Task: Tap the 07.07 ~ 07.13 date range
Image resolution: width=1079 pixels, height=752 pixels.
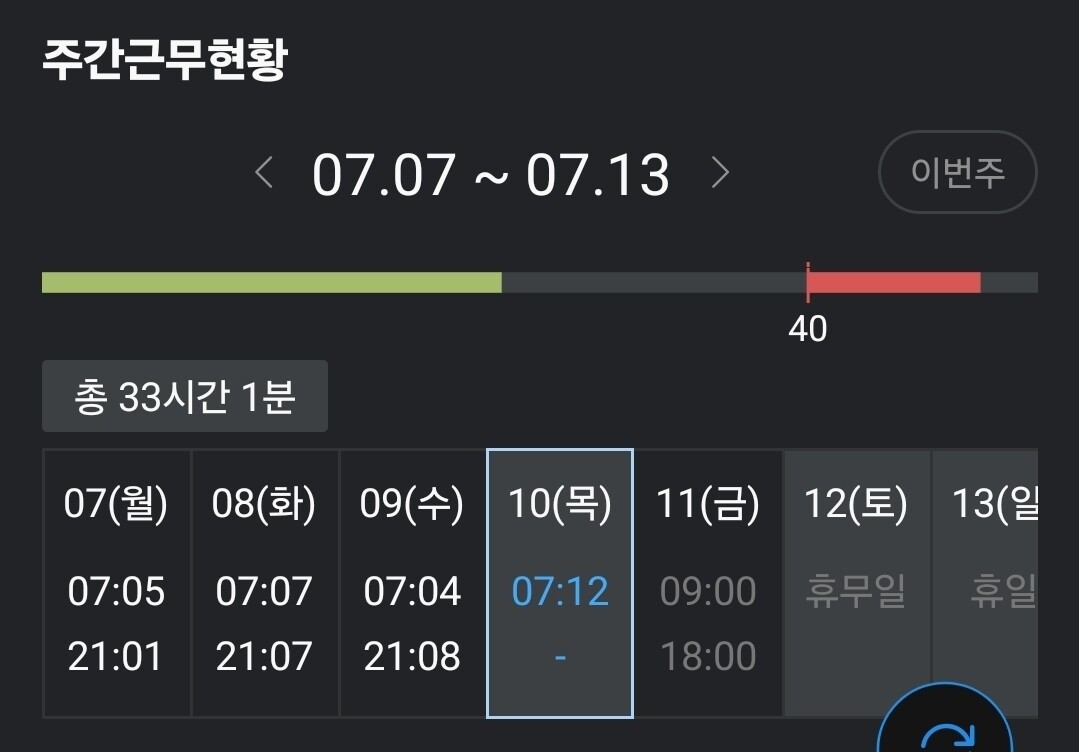Action: [491, 175]
